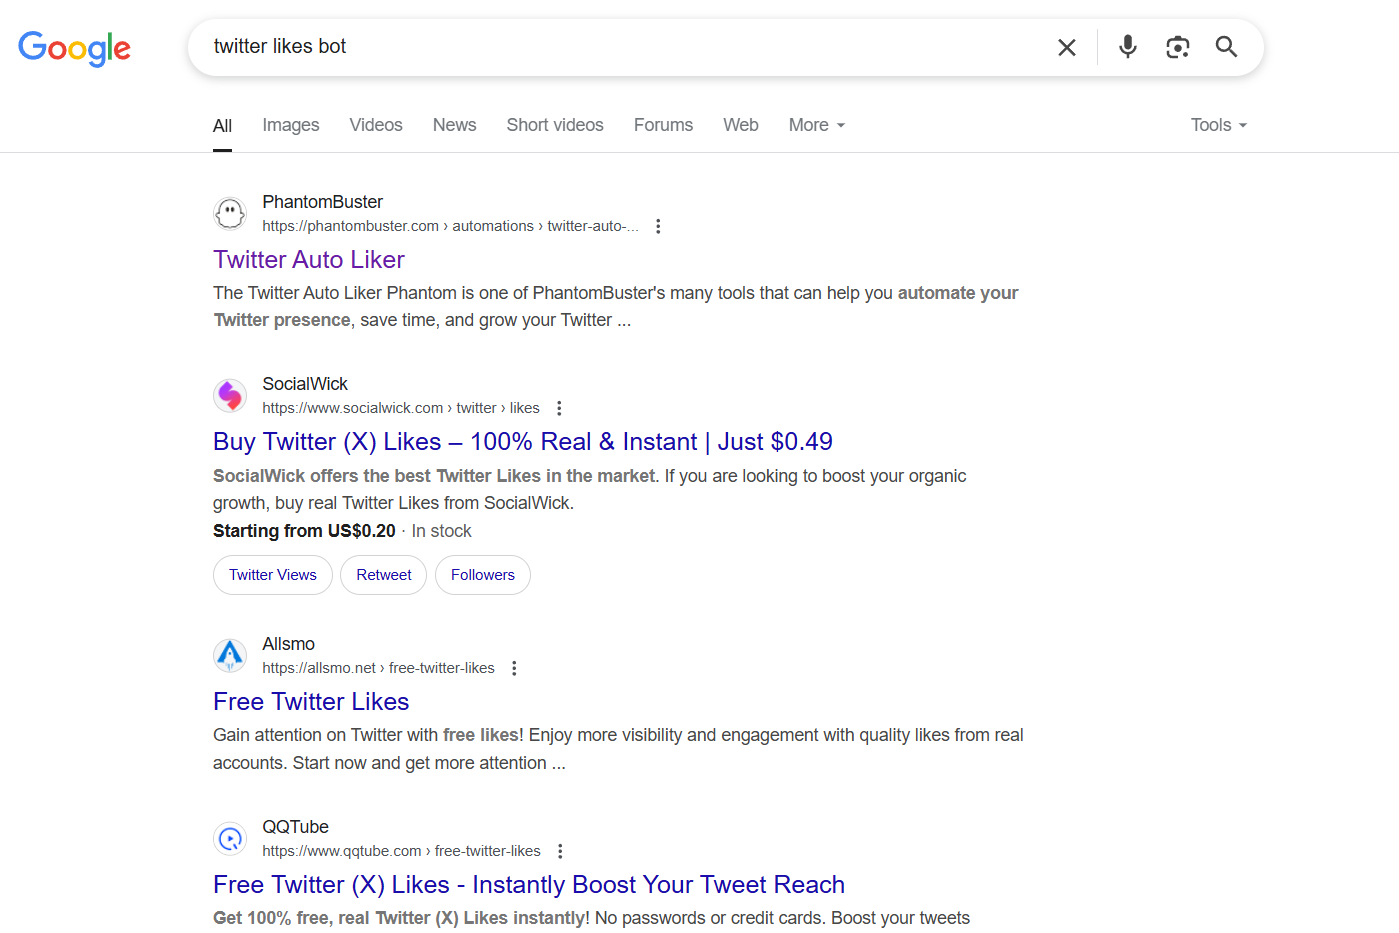Viewport: 1399px width, 933px height.
Task: Open Free Twitter (X) Likes QQTube result
Action: point(529,885)
